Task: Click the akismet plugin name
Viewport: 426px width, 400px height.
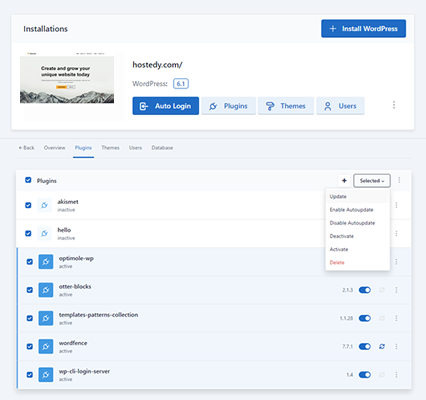Action: pos(68,202)
